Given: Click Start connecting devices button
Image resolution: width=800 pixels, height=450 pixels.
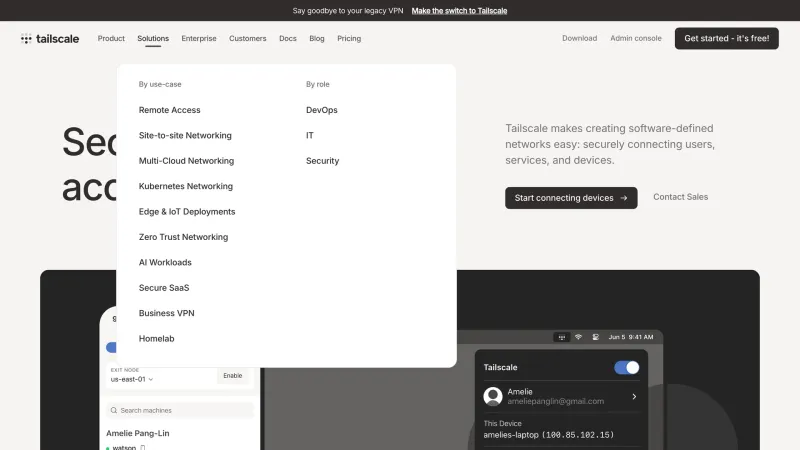Looking at the screenshot, I should click(x=571, y=198).
